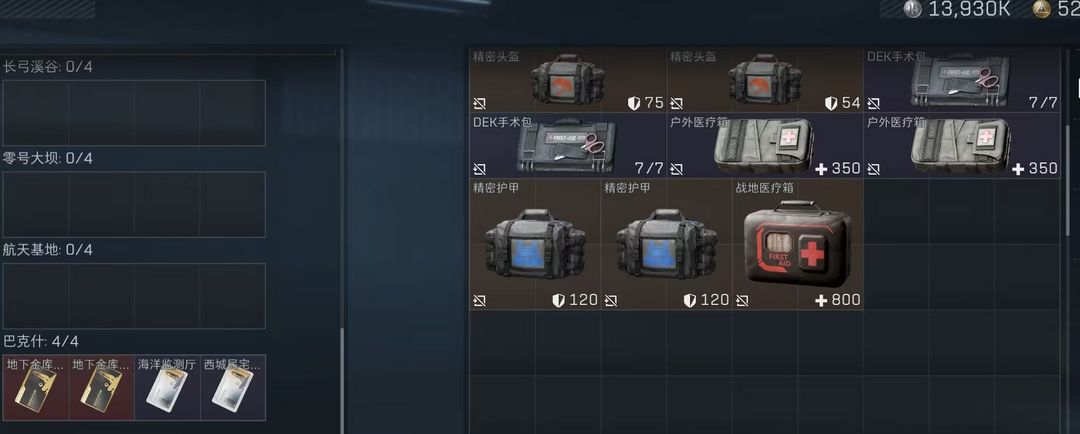Select the DEK手术包 in the second row
Viewport: 1080px width, 434px height.
tap(568, 146)
